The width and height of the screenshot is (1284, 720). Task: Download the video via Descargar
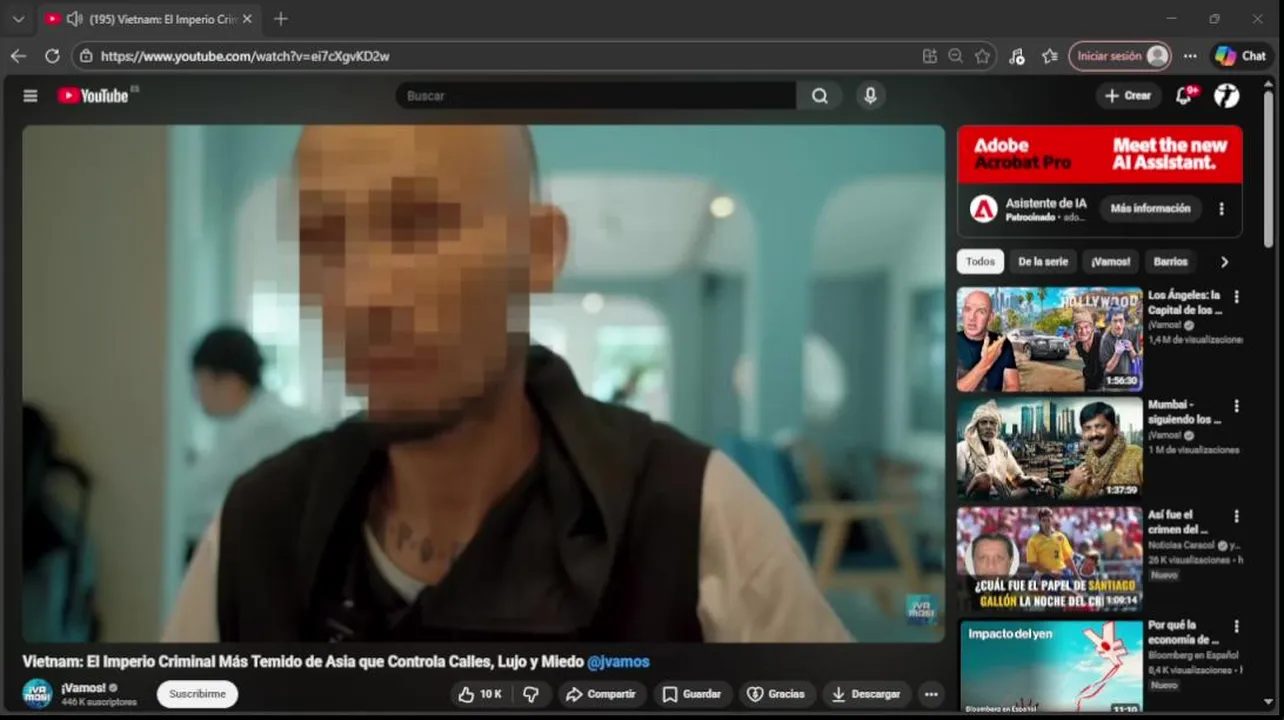click(866, 694)
